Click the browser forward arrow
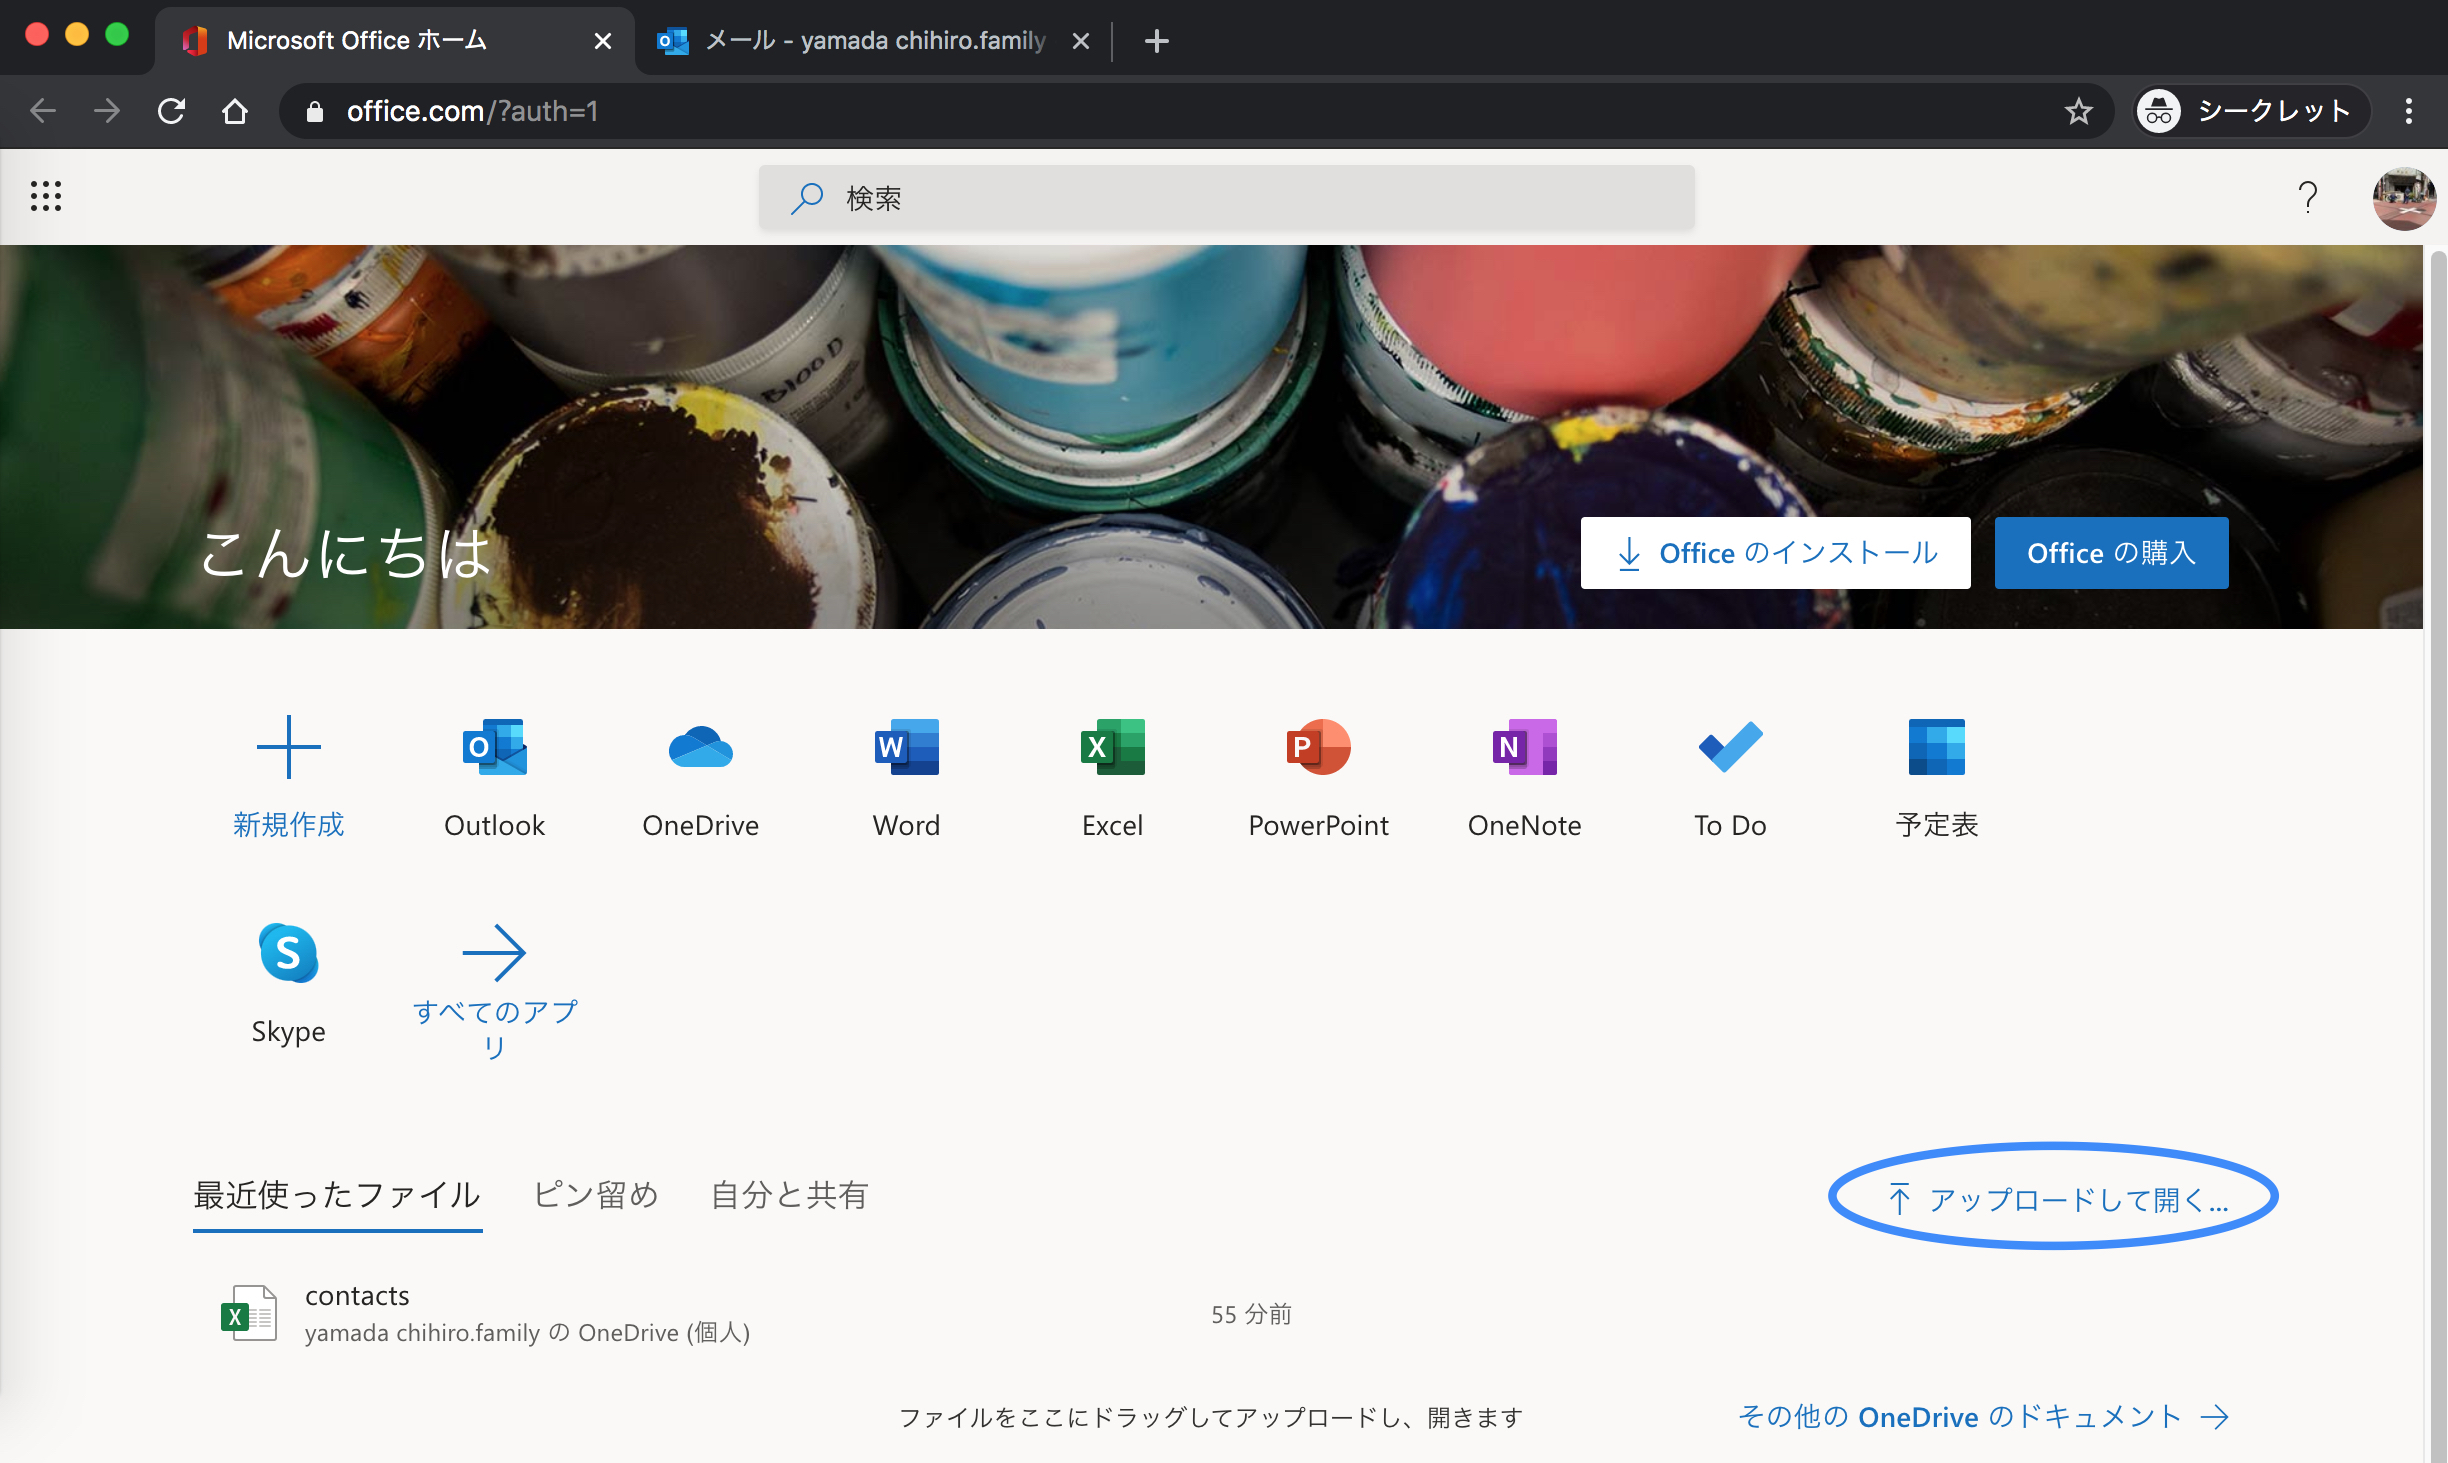Image resolution: width=2448 pixels, height=1463 pixels. [x=107, y=111]
